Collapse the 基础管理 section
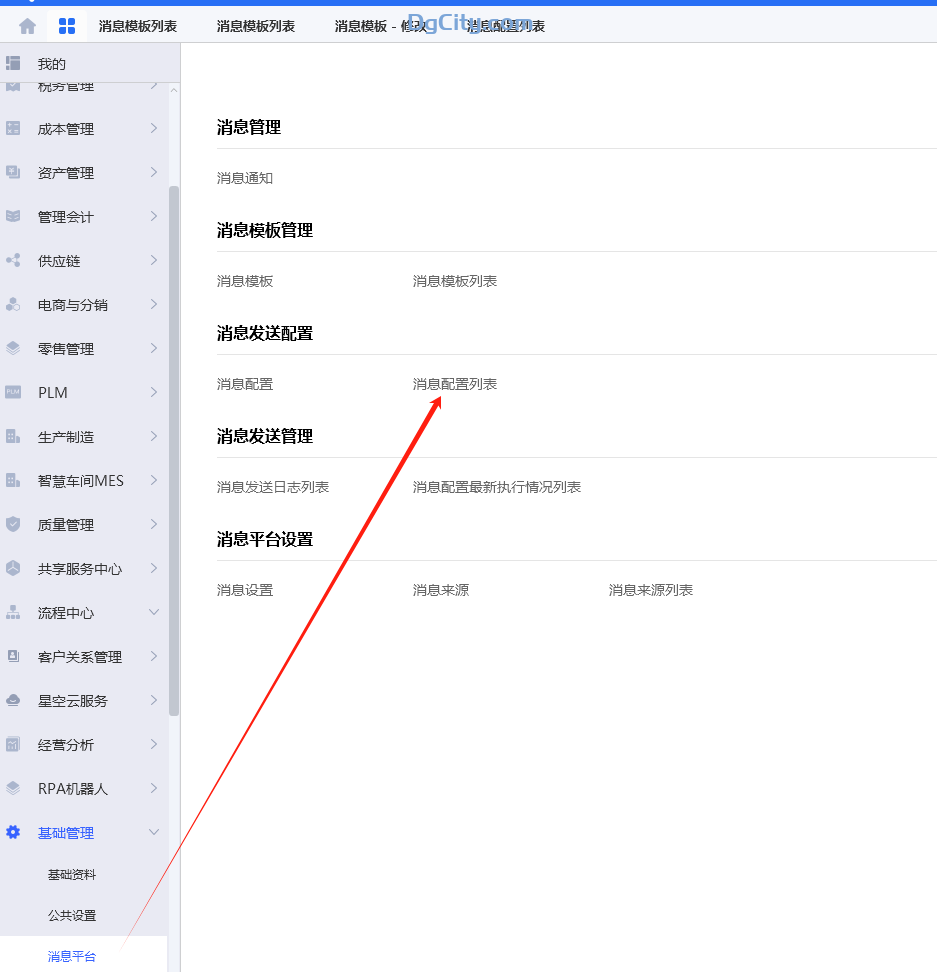The height and width of the screenshot is (972, 937). (155, 832)
